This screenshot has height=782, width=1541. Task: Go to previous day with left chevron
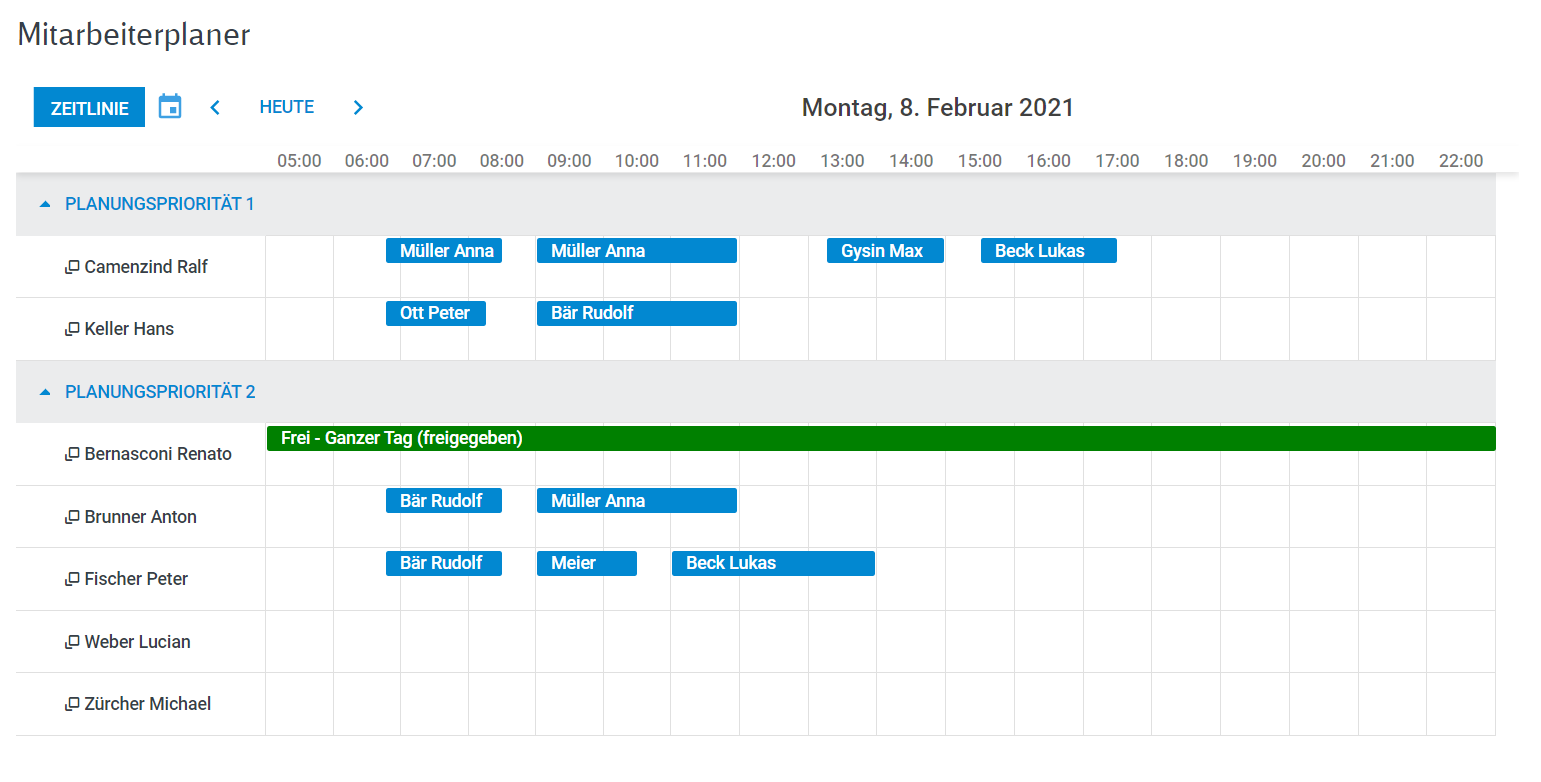(x=214, y=107)
